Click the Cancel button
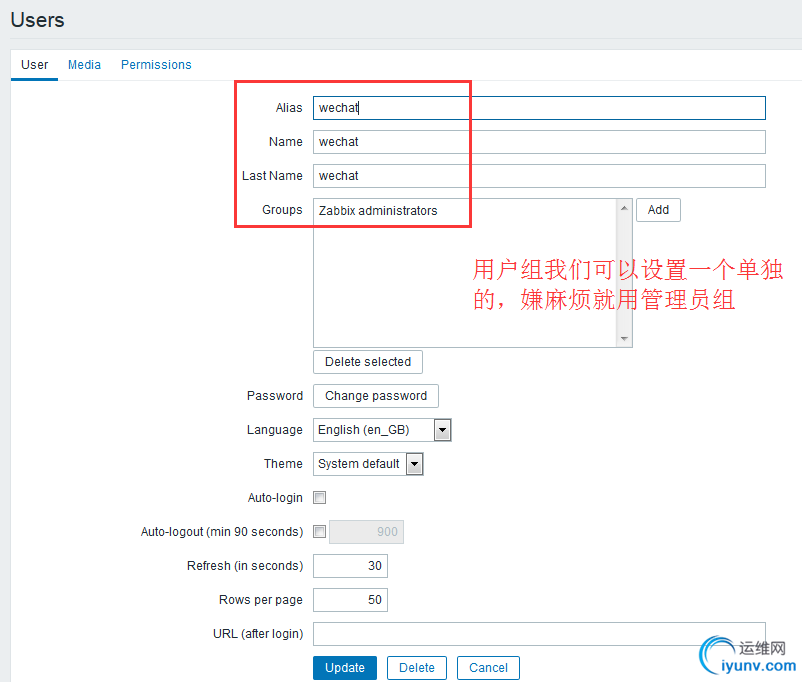 tap(488, 668)
